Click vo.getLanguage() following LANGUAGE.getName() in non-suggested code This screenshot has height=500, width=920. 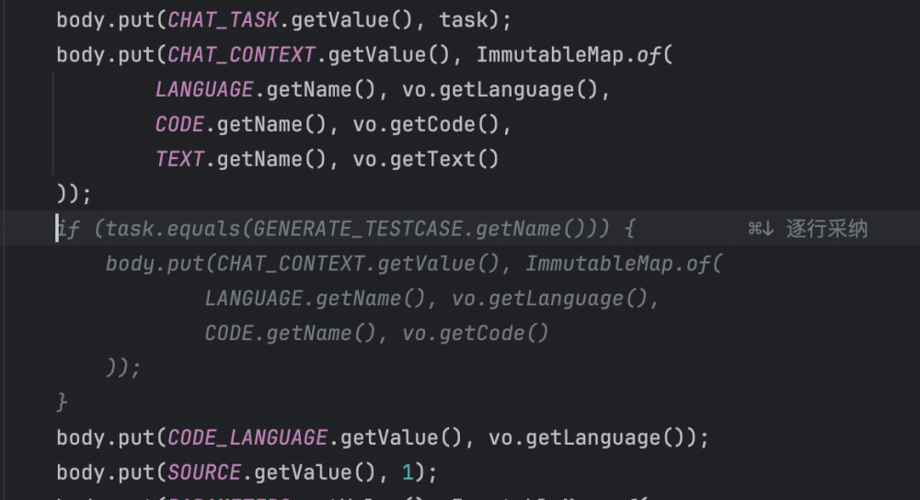tap(499, 90)
